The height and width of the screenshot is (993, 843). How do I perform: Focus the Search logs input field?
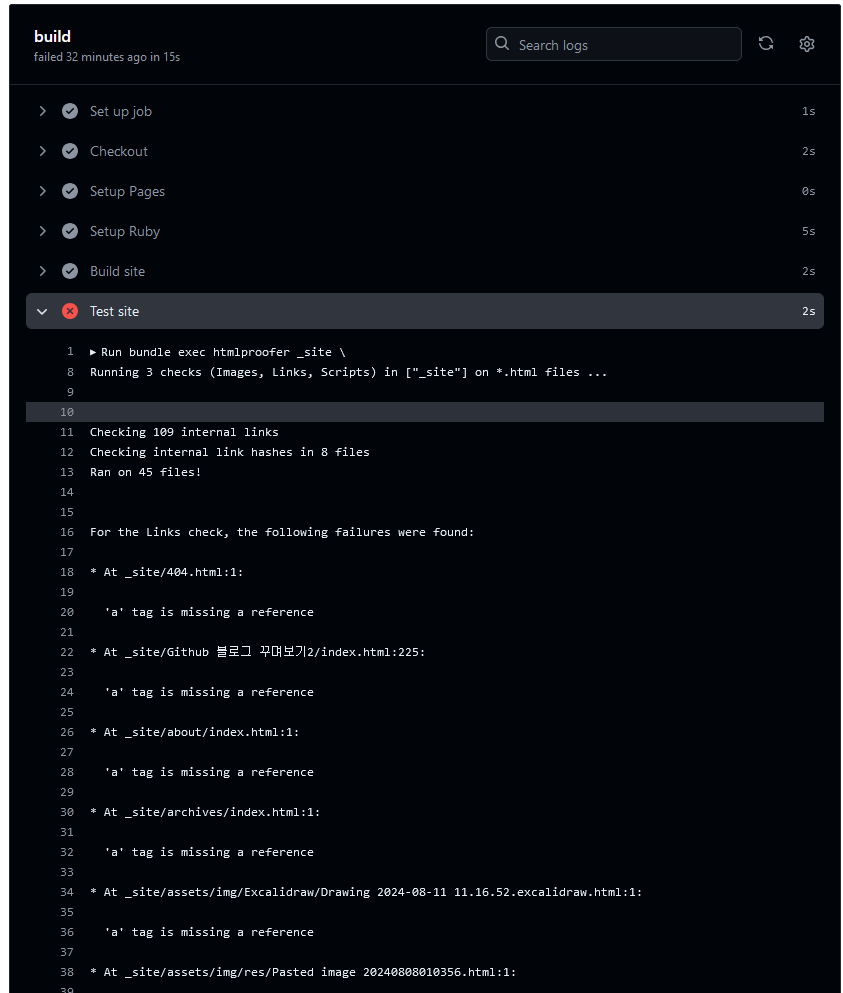click(614, 44)
